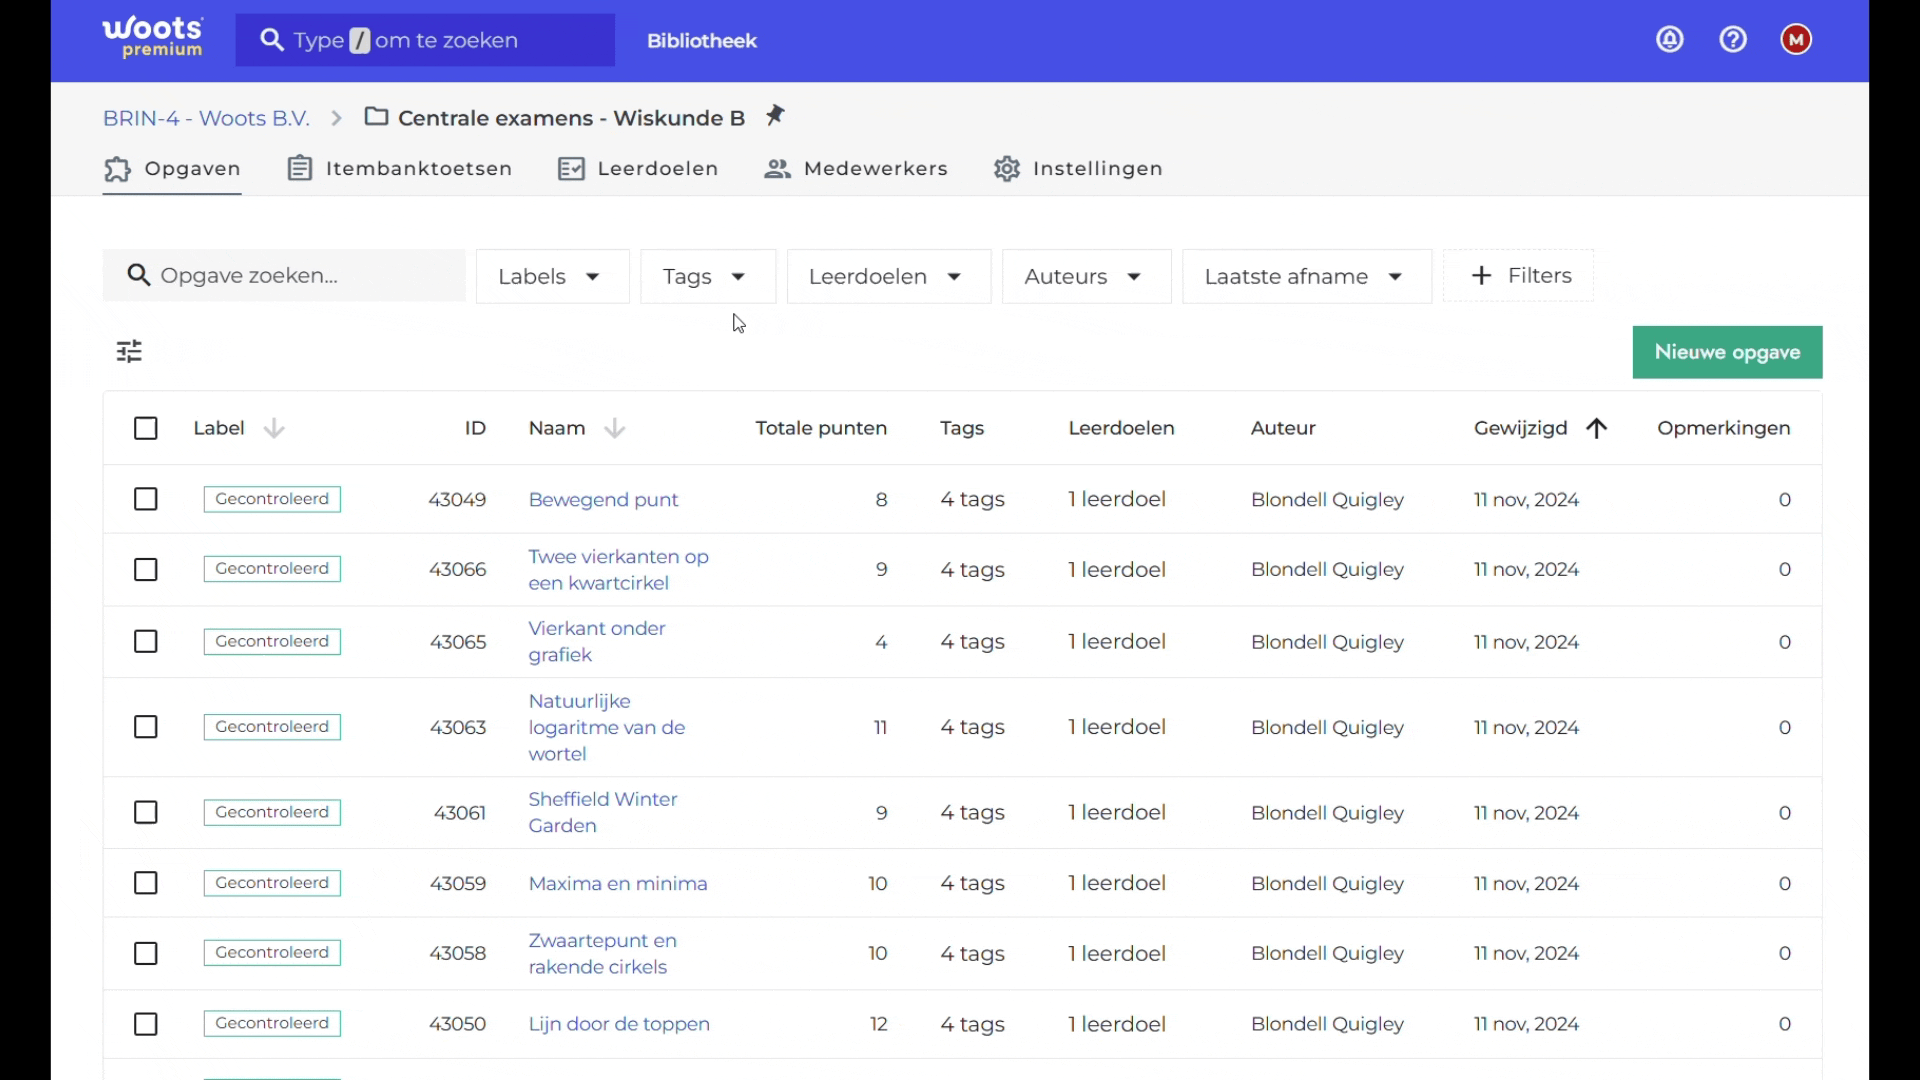Open the Medewerkers tab
Screen dimensions: 1920x1080
856,169
